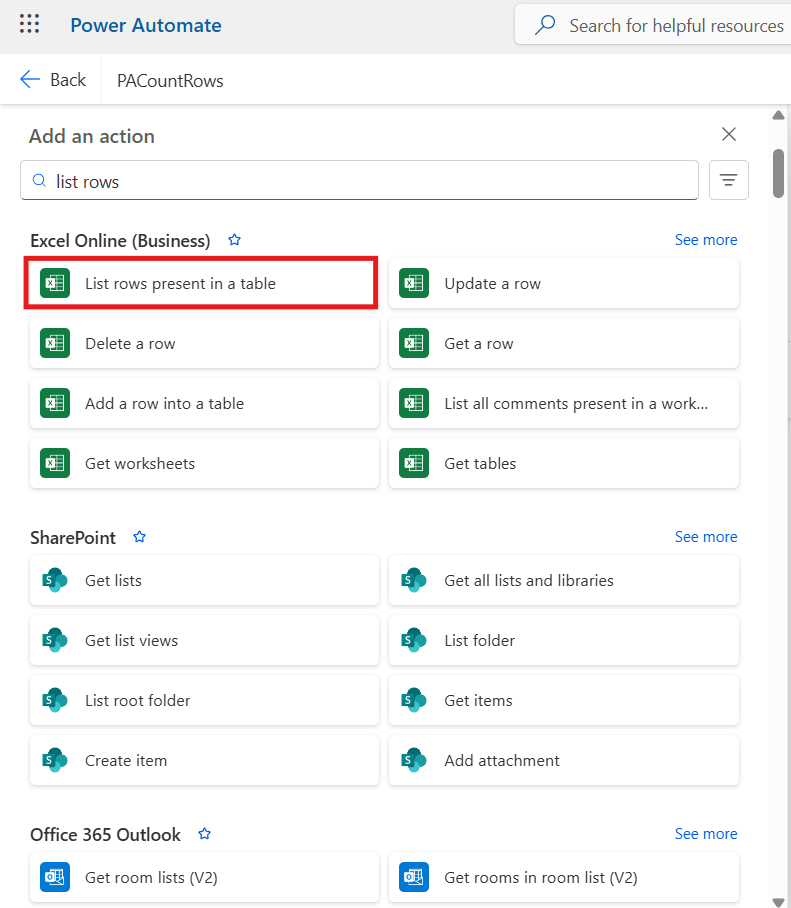Show more Office 365 Outlook actions
791x908 pixels.
coord(705,834)
